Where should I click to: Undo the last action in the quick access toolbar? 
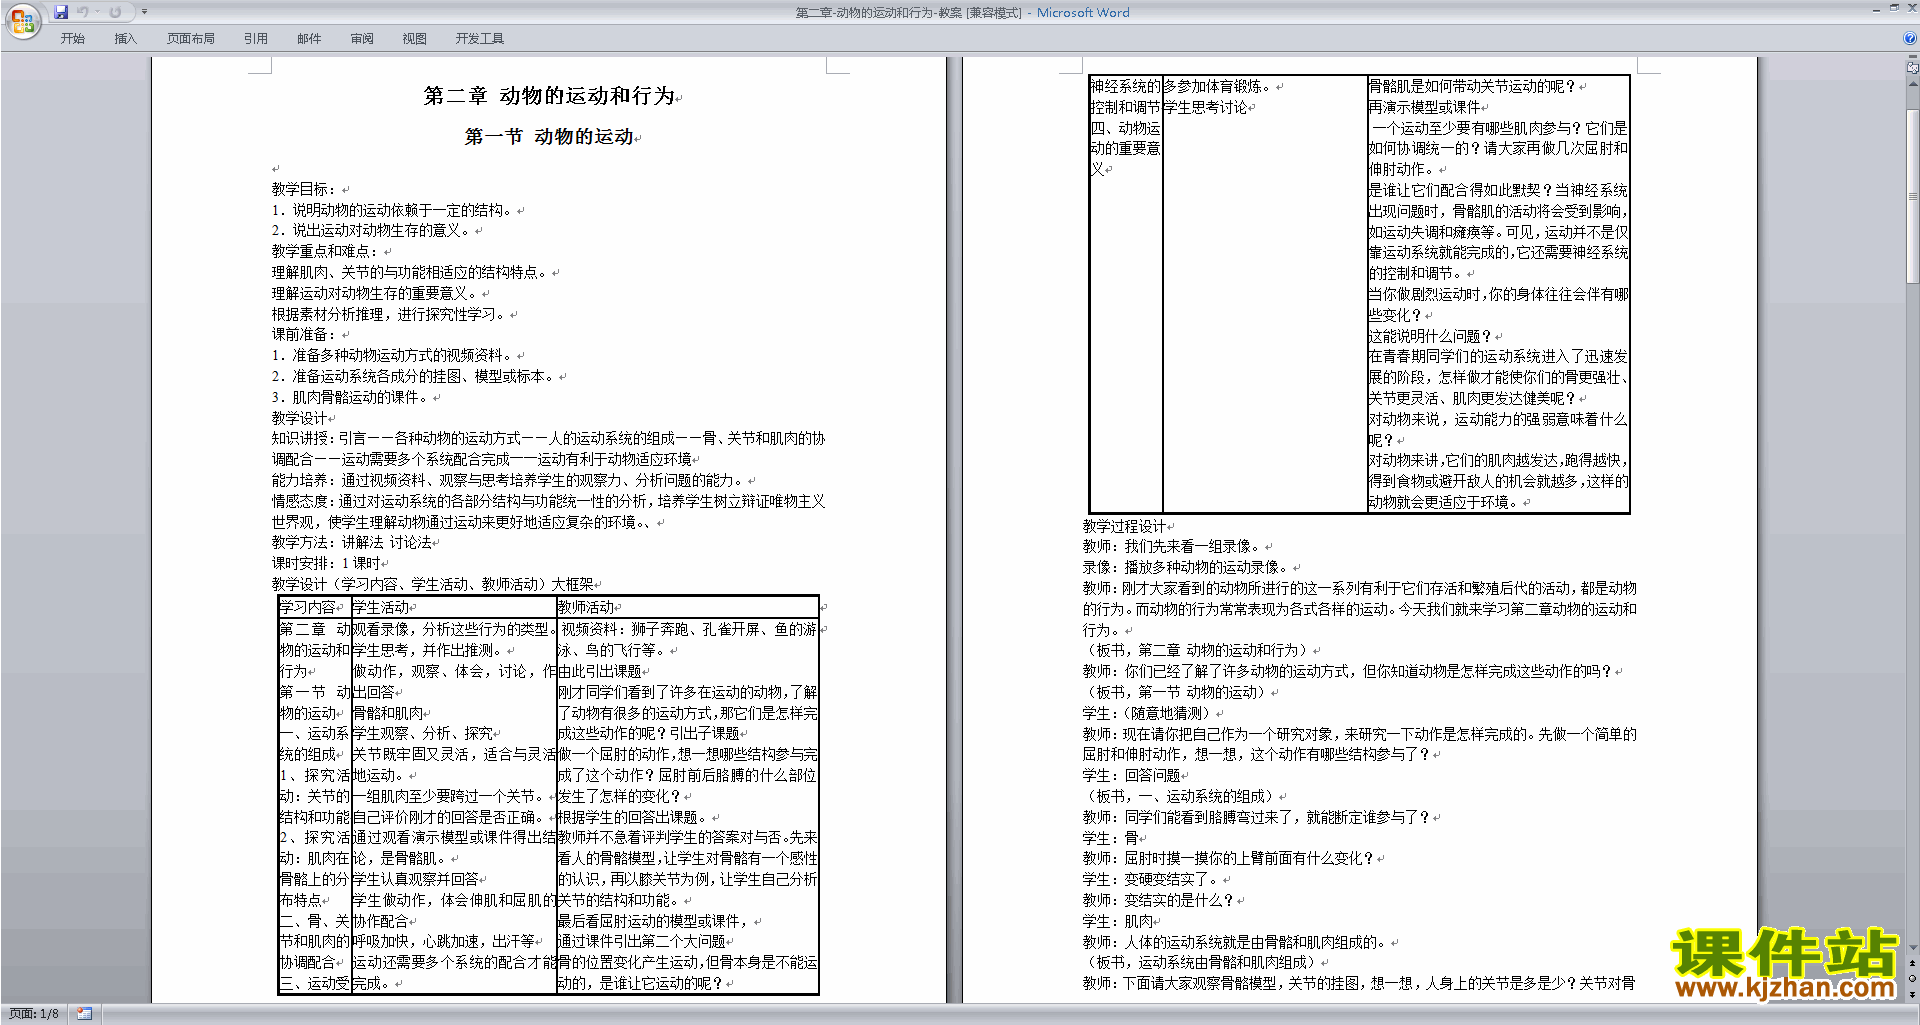[82, 12]
